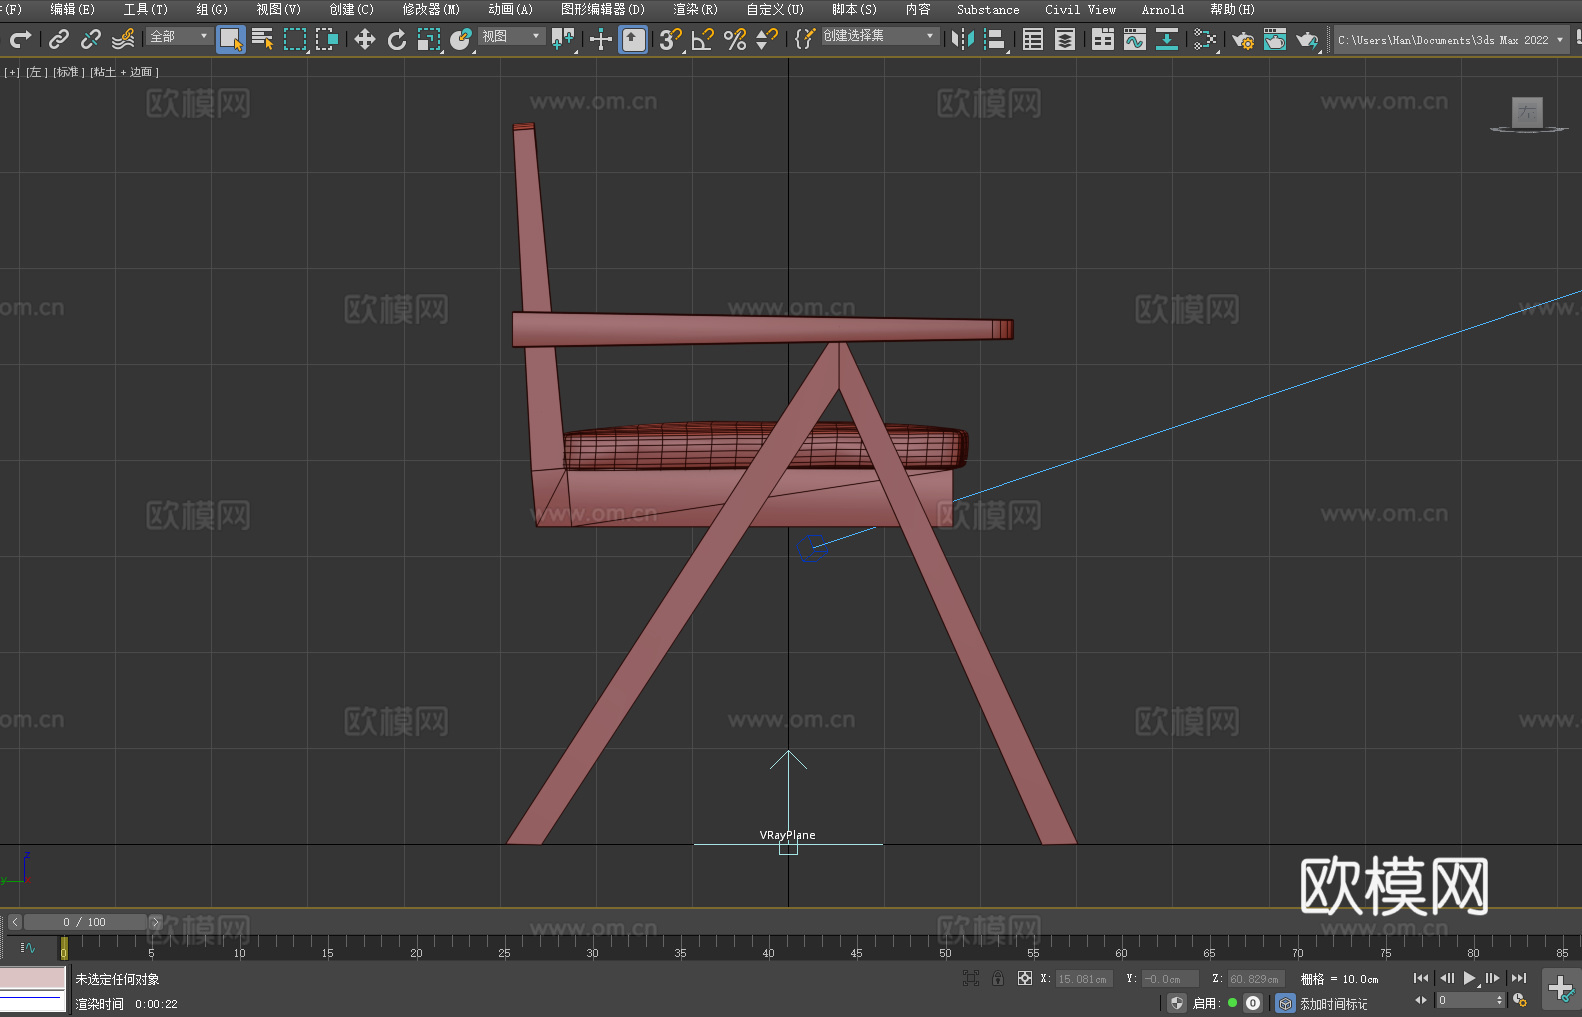
Task: Click the Select and Place tool icon
Action: tap(461, 39)
